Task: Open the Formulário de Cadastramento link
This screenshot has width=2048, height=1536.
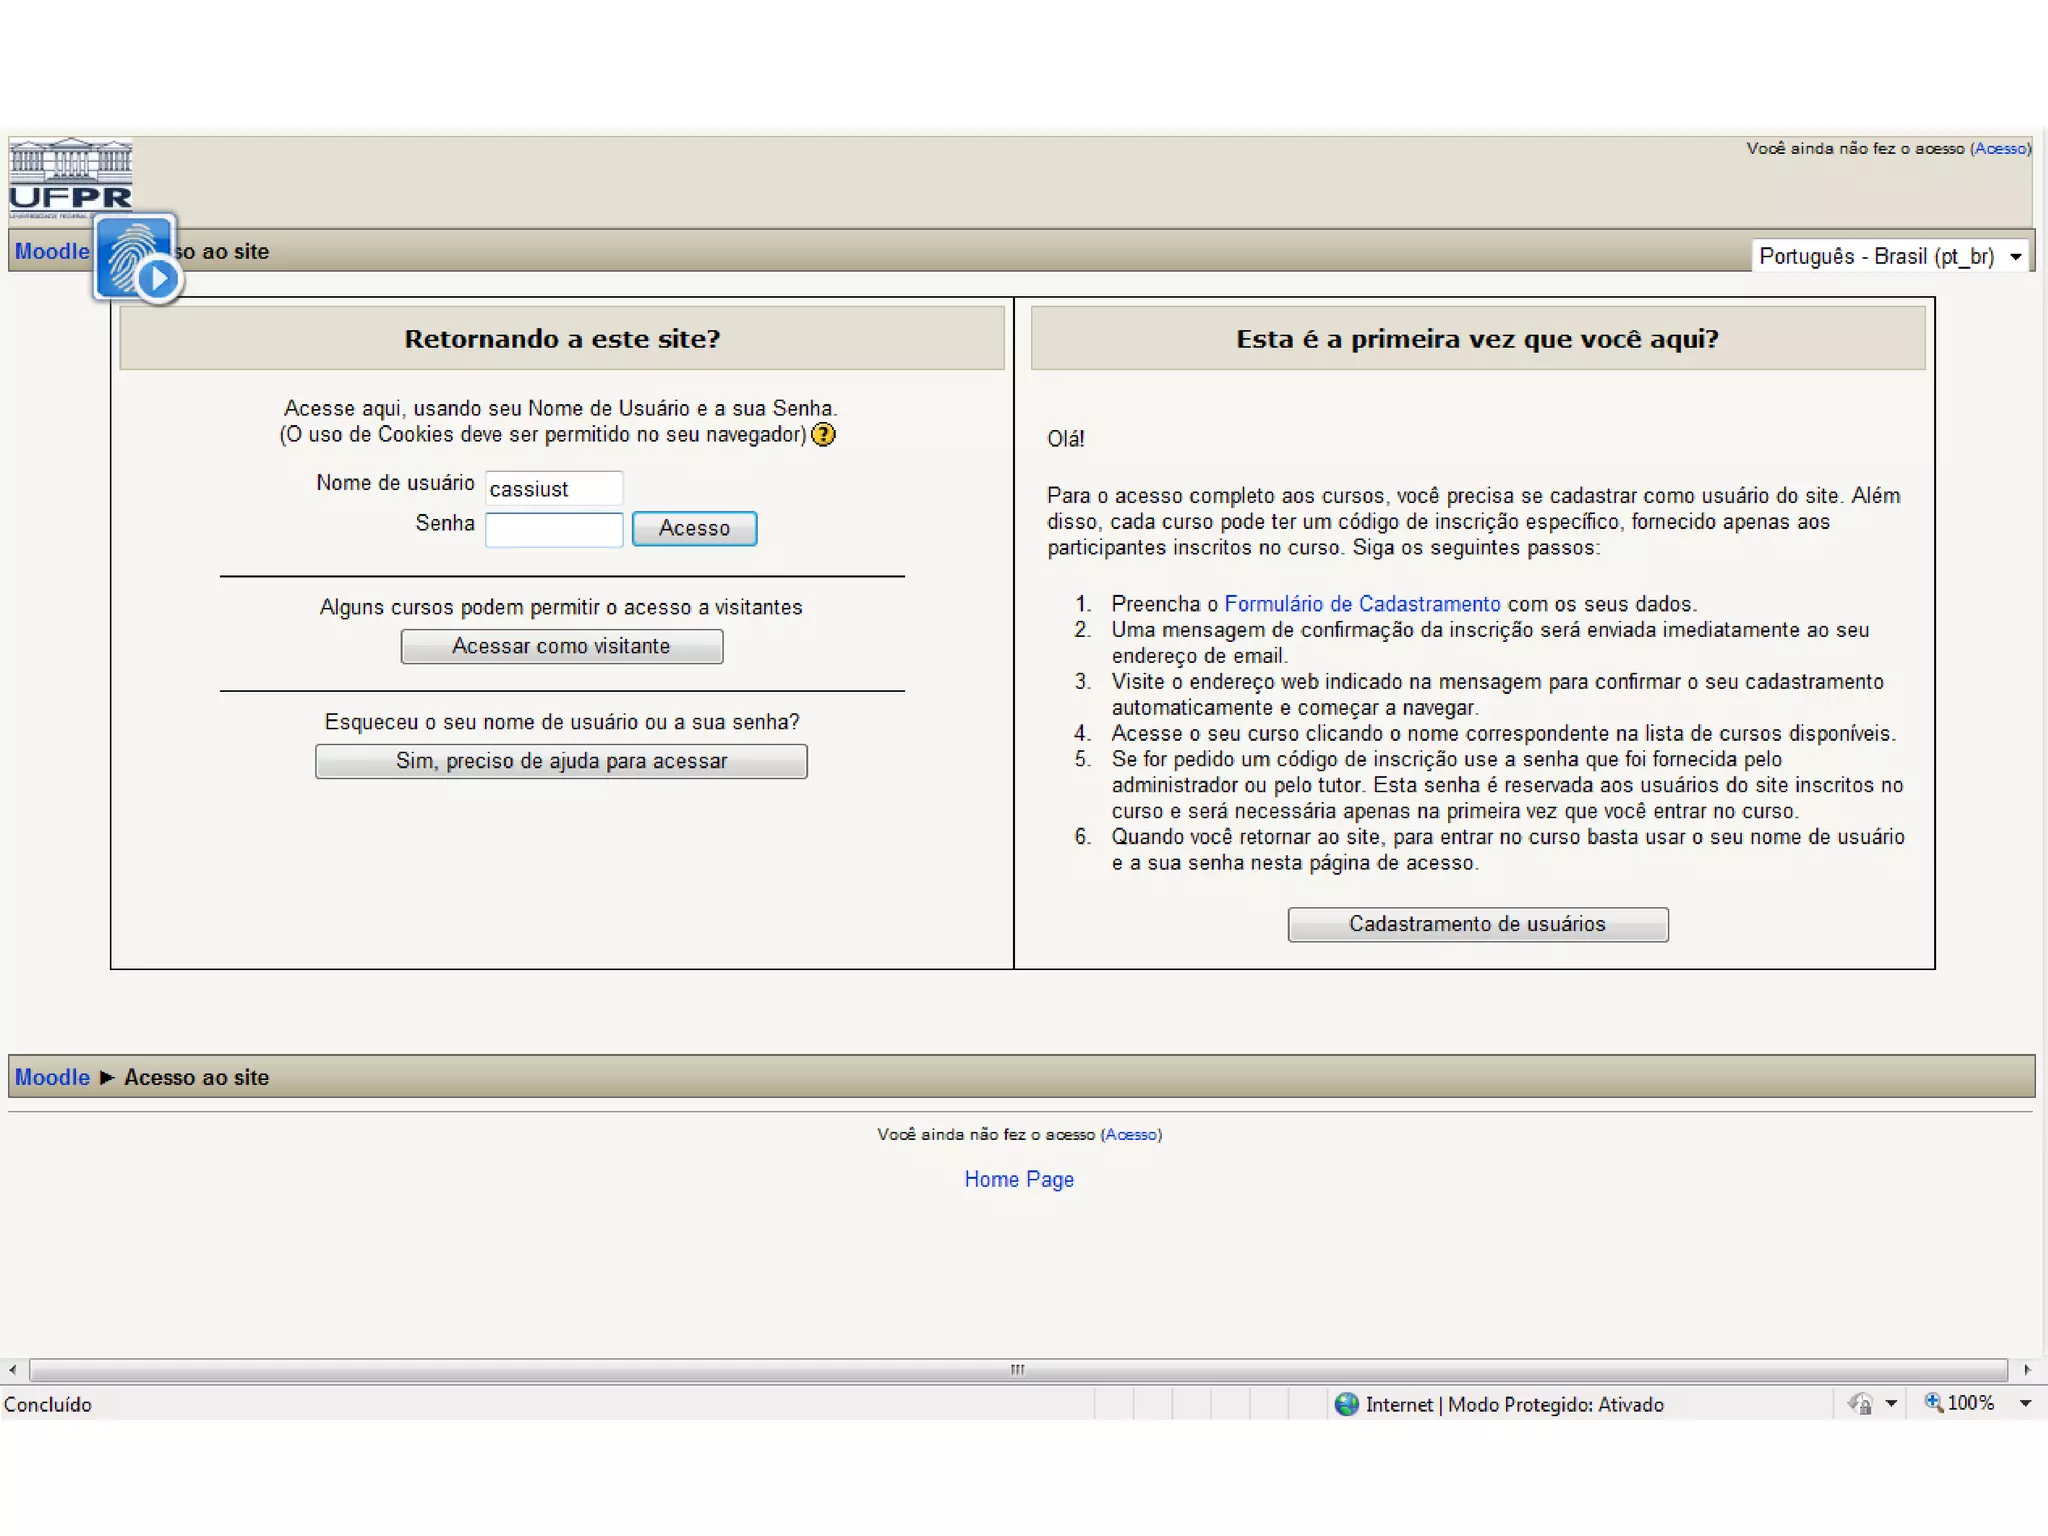Action: coord(1362,604)
